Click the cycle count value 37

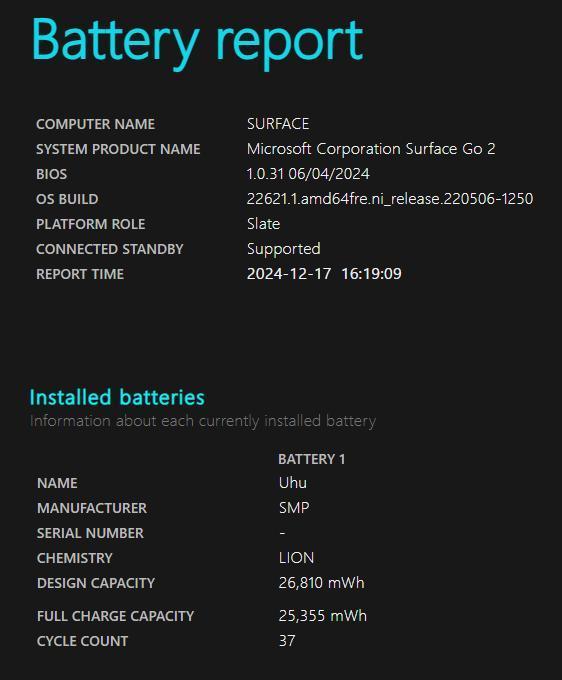(287, 641)
